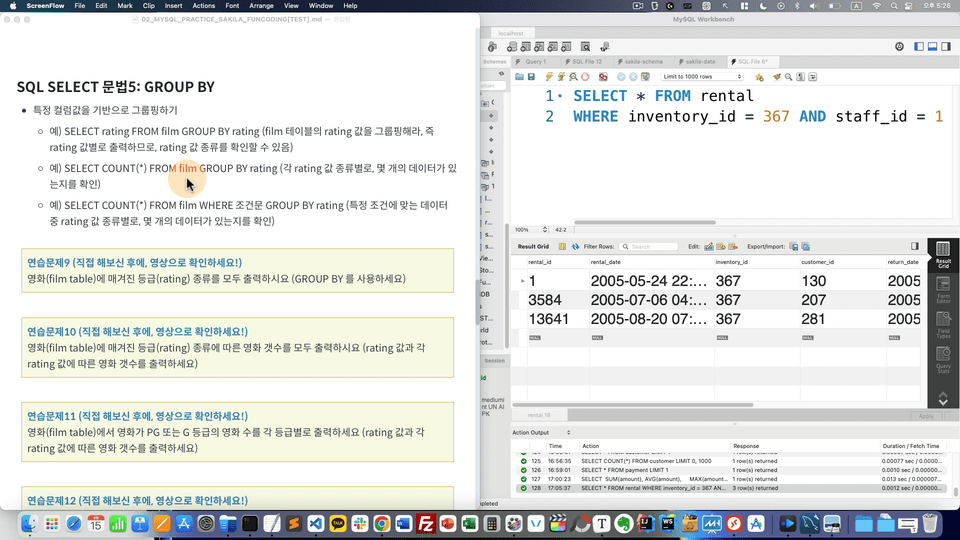960x540 pixels.
Task: Toggle wrap cell content icon beside Result Grid
Action: pos(562,247)
